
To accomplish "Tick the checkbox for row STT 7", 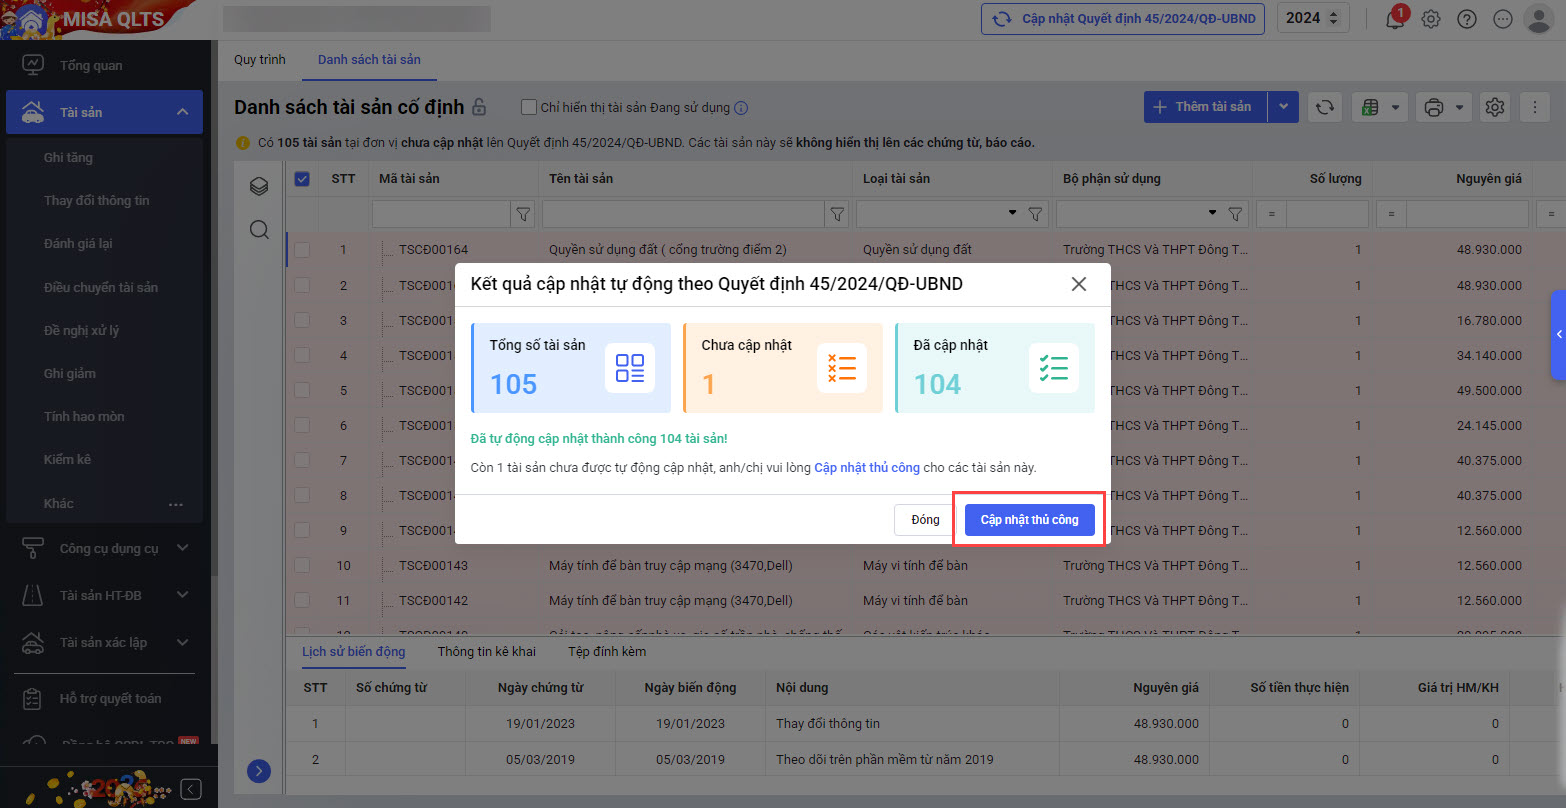I will [x=302, y=460].
